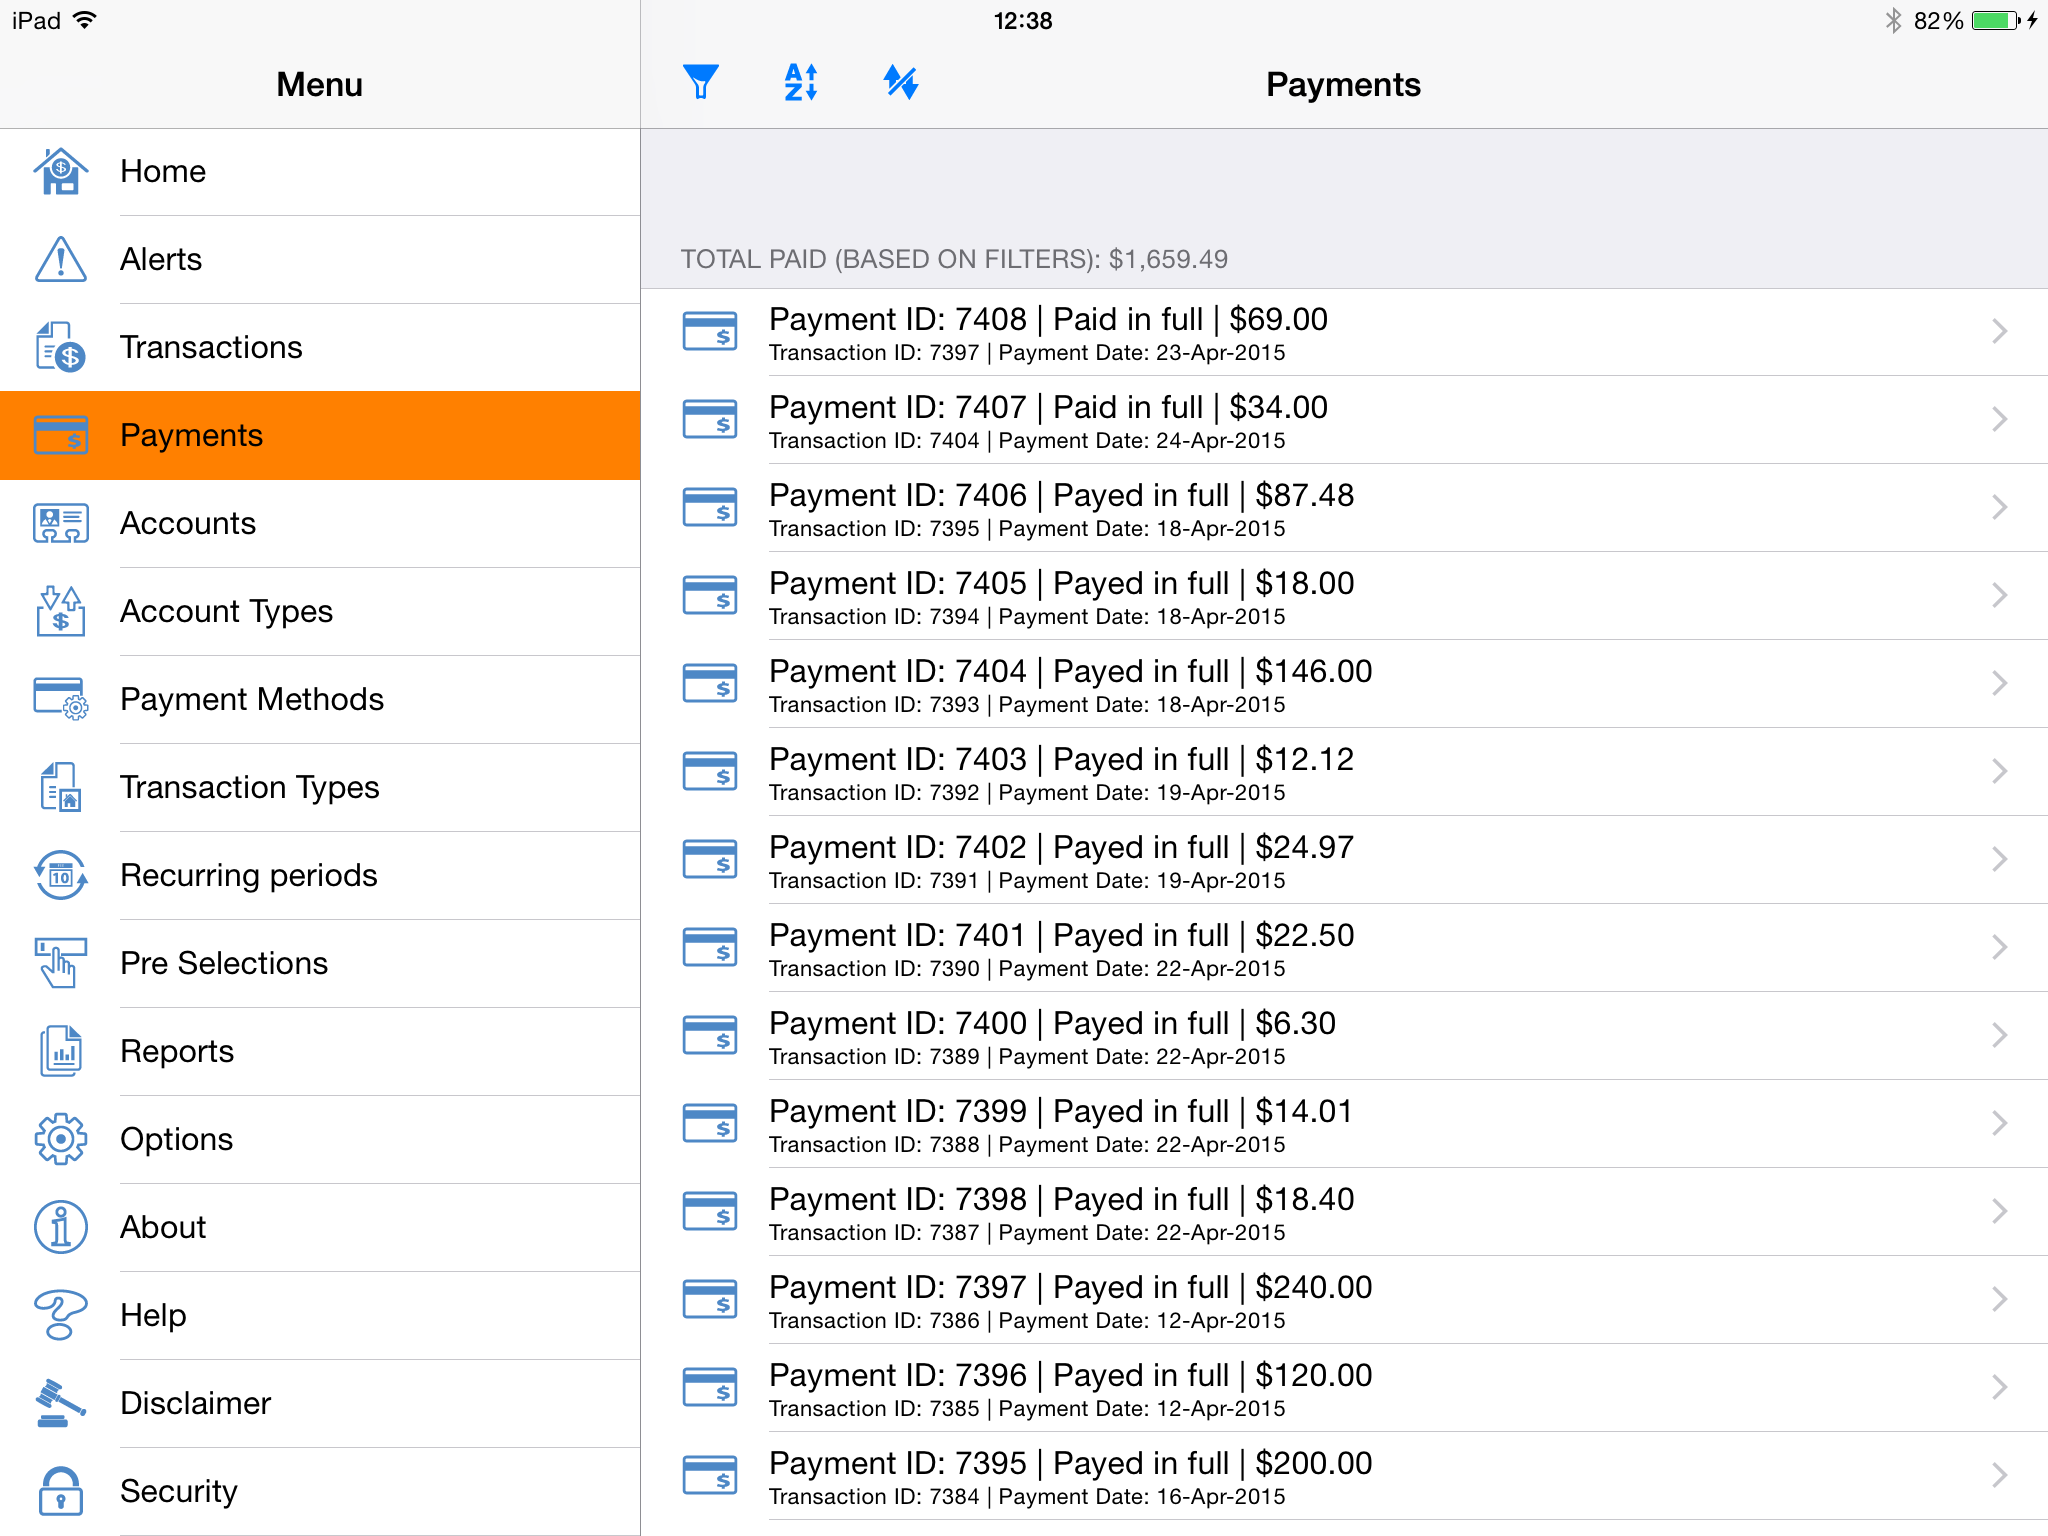Open the Alerts warning triangle icon
The image size is (2048, 1536).
pos(61,259)
